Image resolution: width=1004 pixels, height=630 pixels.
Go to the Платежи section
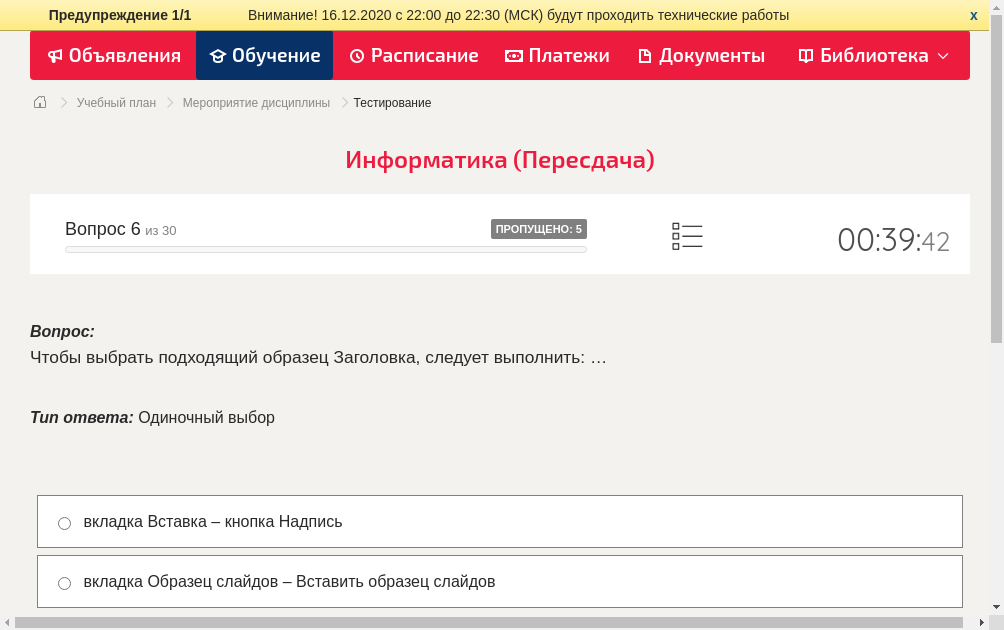click(x=556, y=56)
